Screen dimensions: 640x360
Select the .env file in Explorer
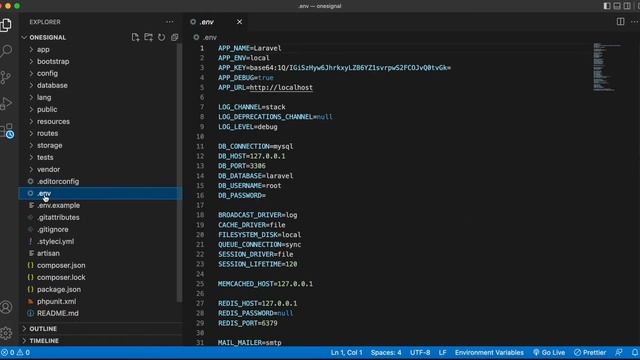pyautogui.click(x=100, y=193)
